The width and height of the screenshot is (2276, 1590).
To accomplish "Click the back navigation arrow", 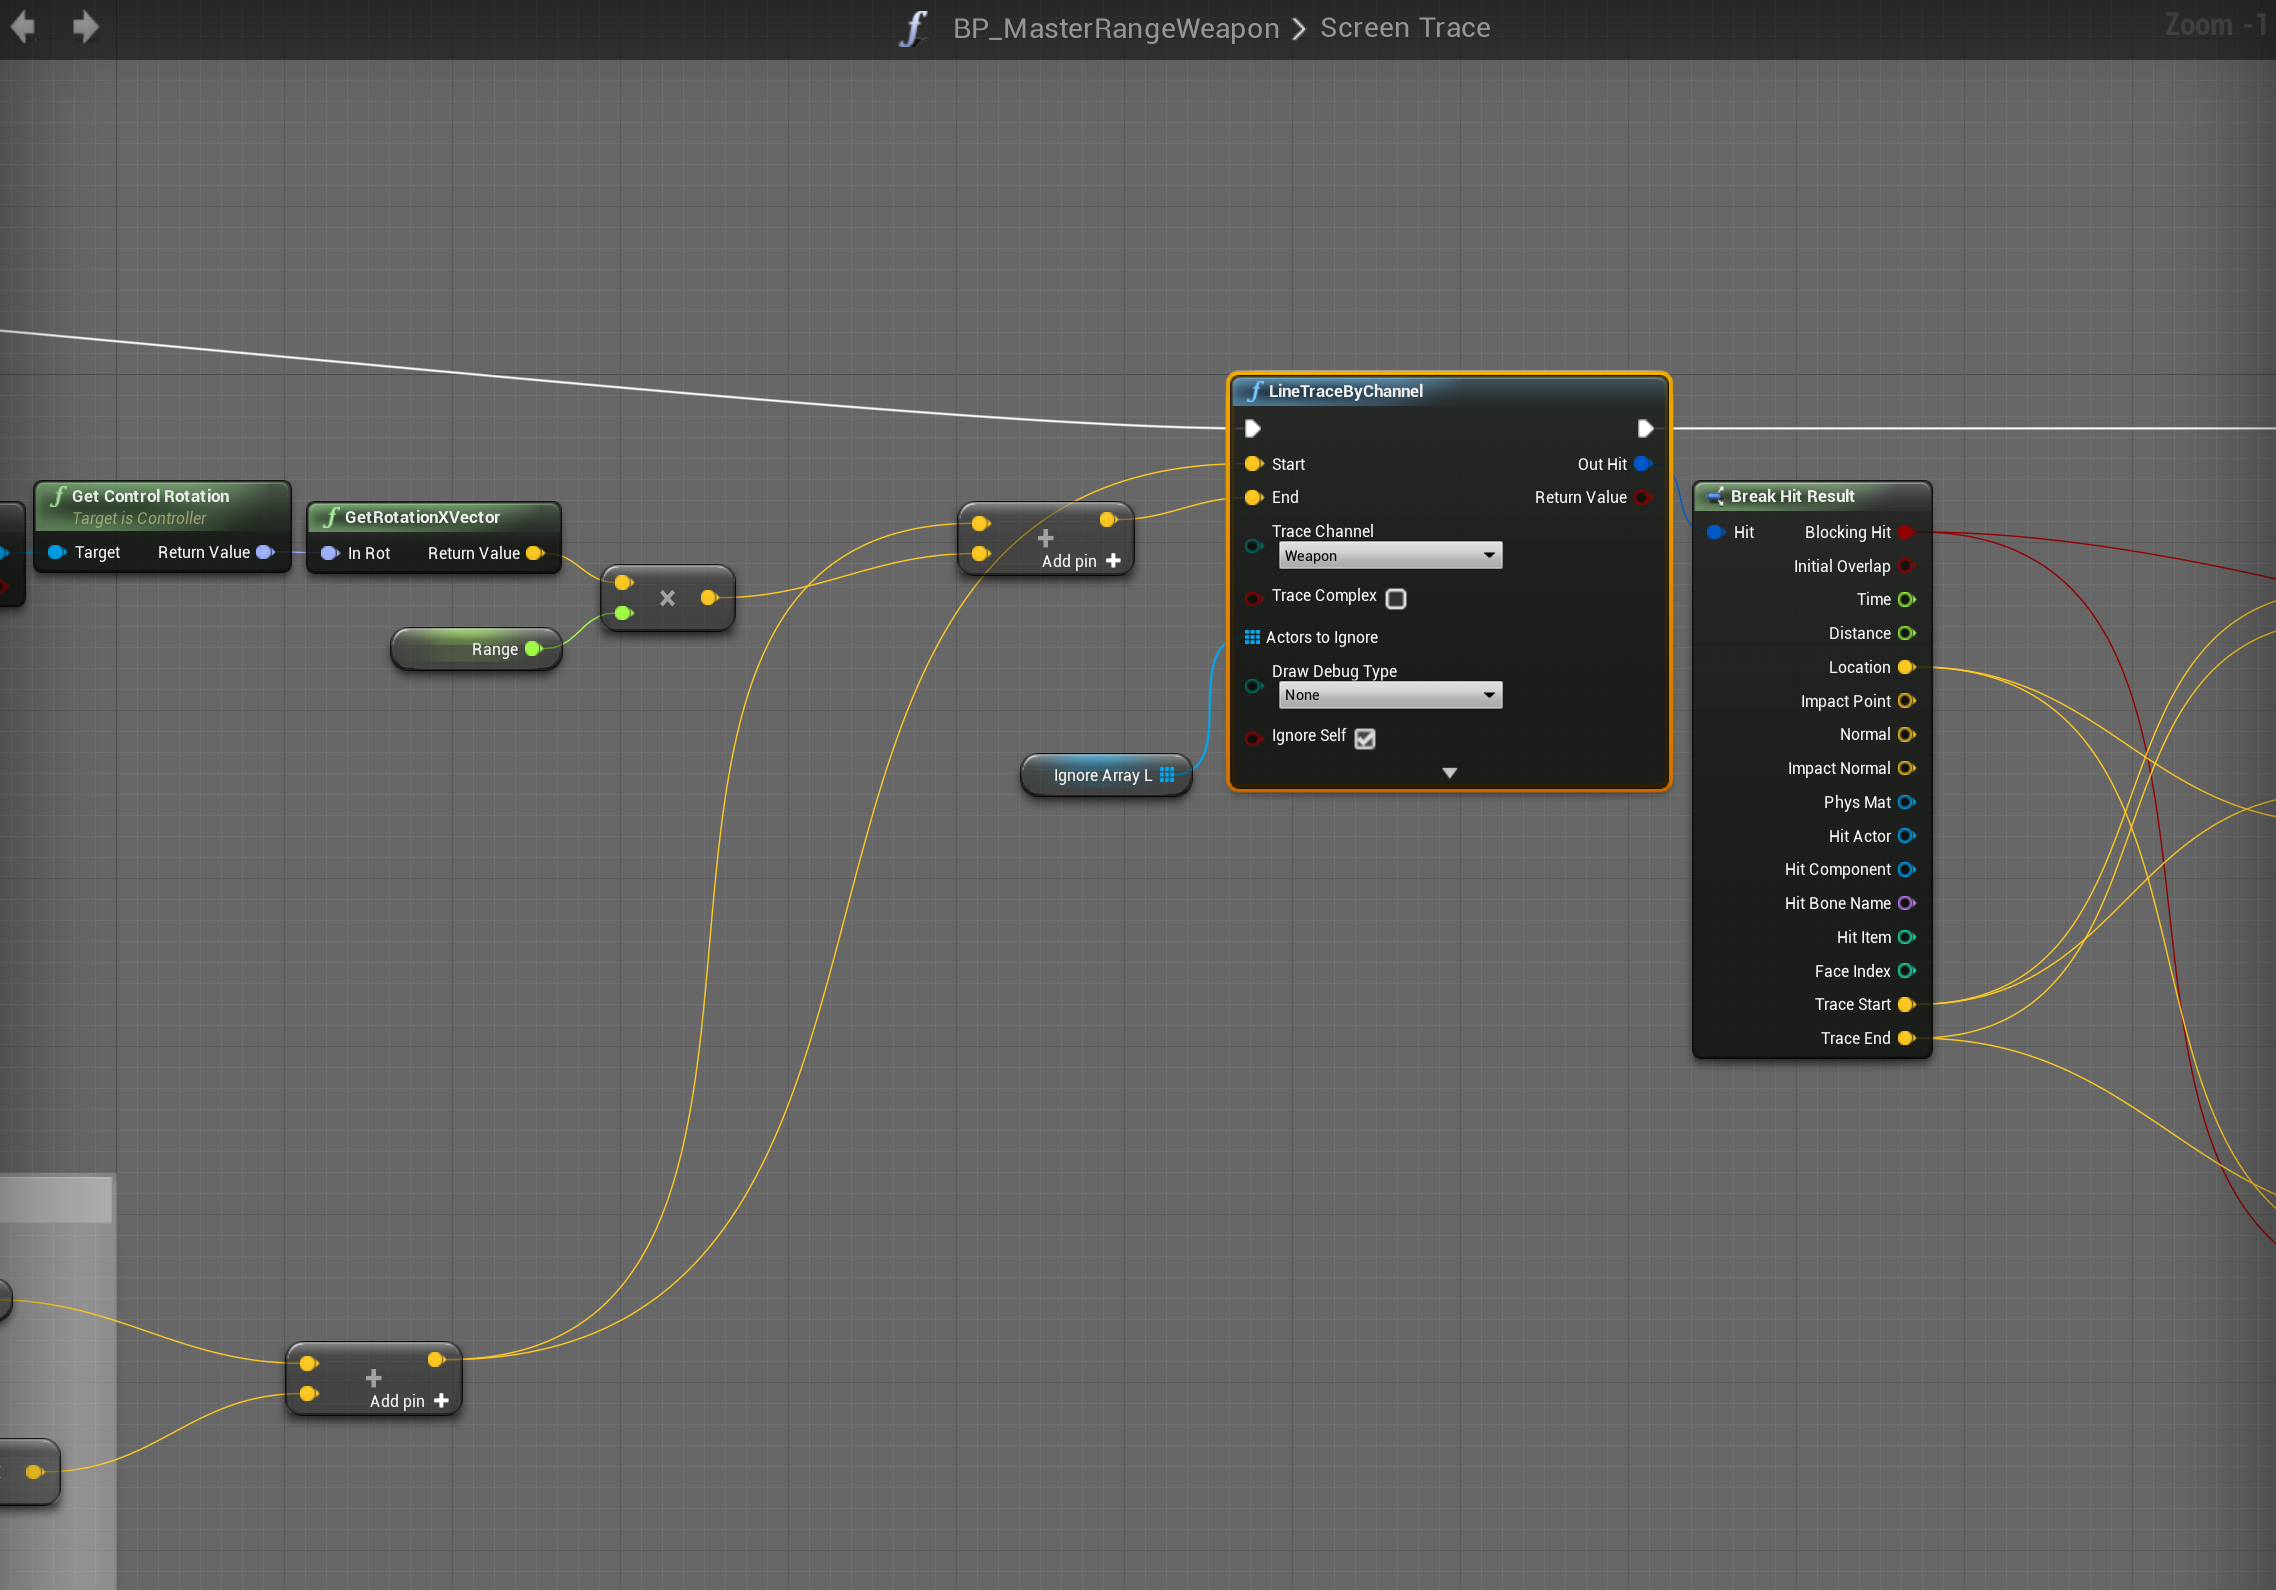I will click(x=24, y=27).
